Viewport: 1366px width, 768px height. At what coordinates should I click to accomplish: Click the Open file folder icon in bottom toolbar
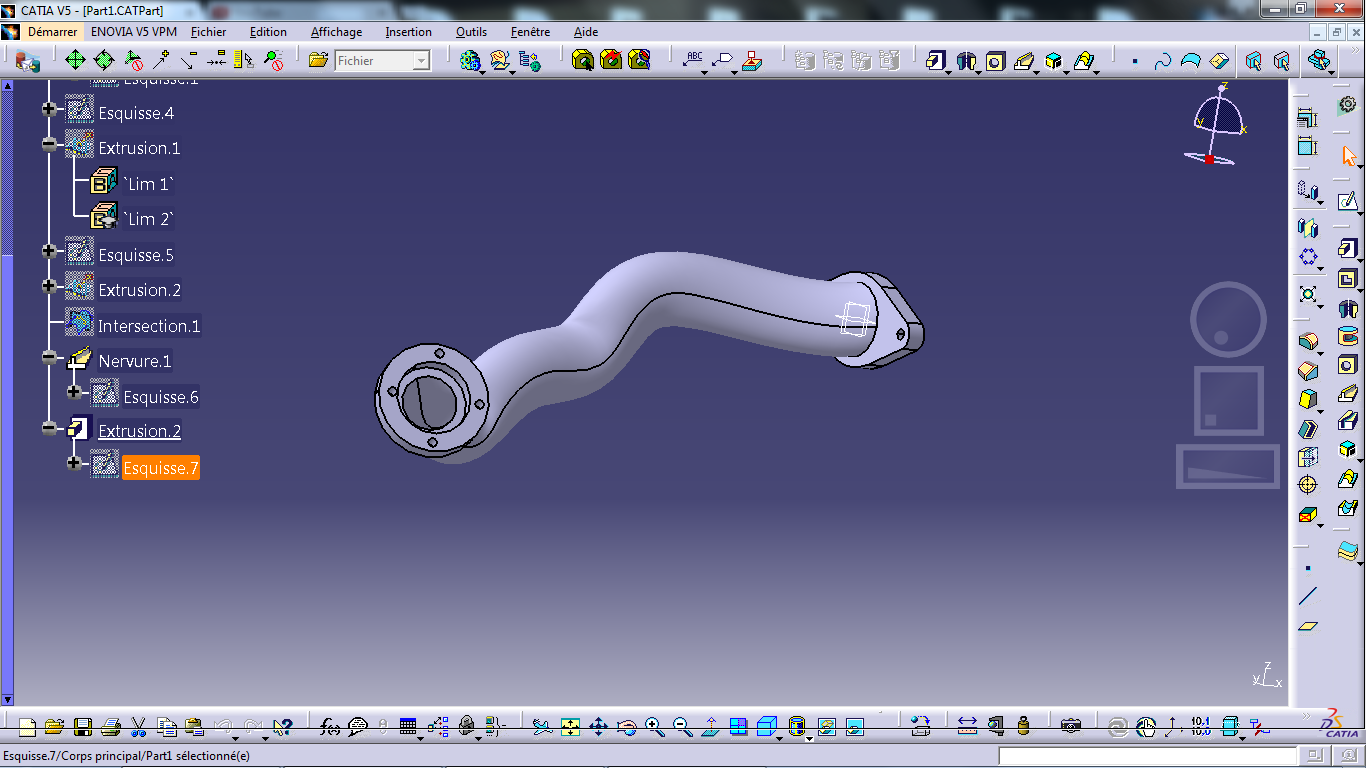(54, 727)
